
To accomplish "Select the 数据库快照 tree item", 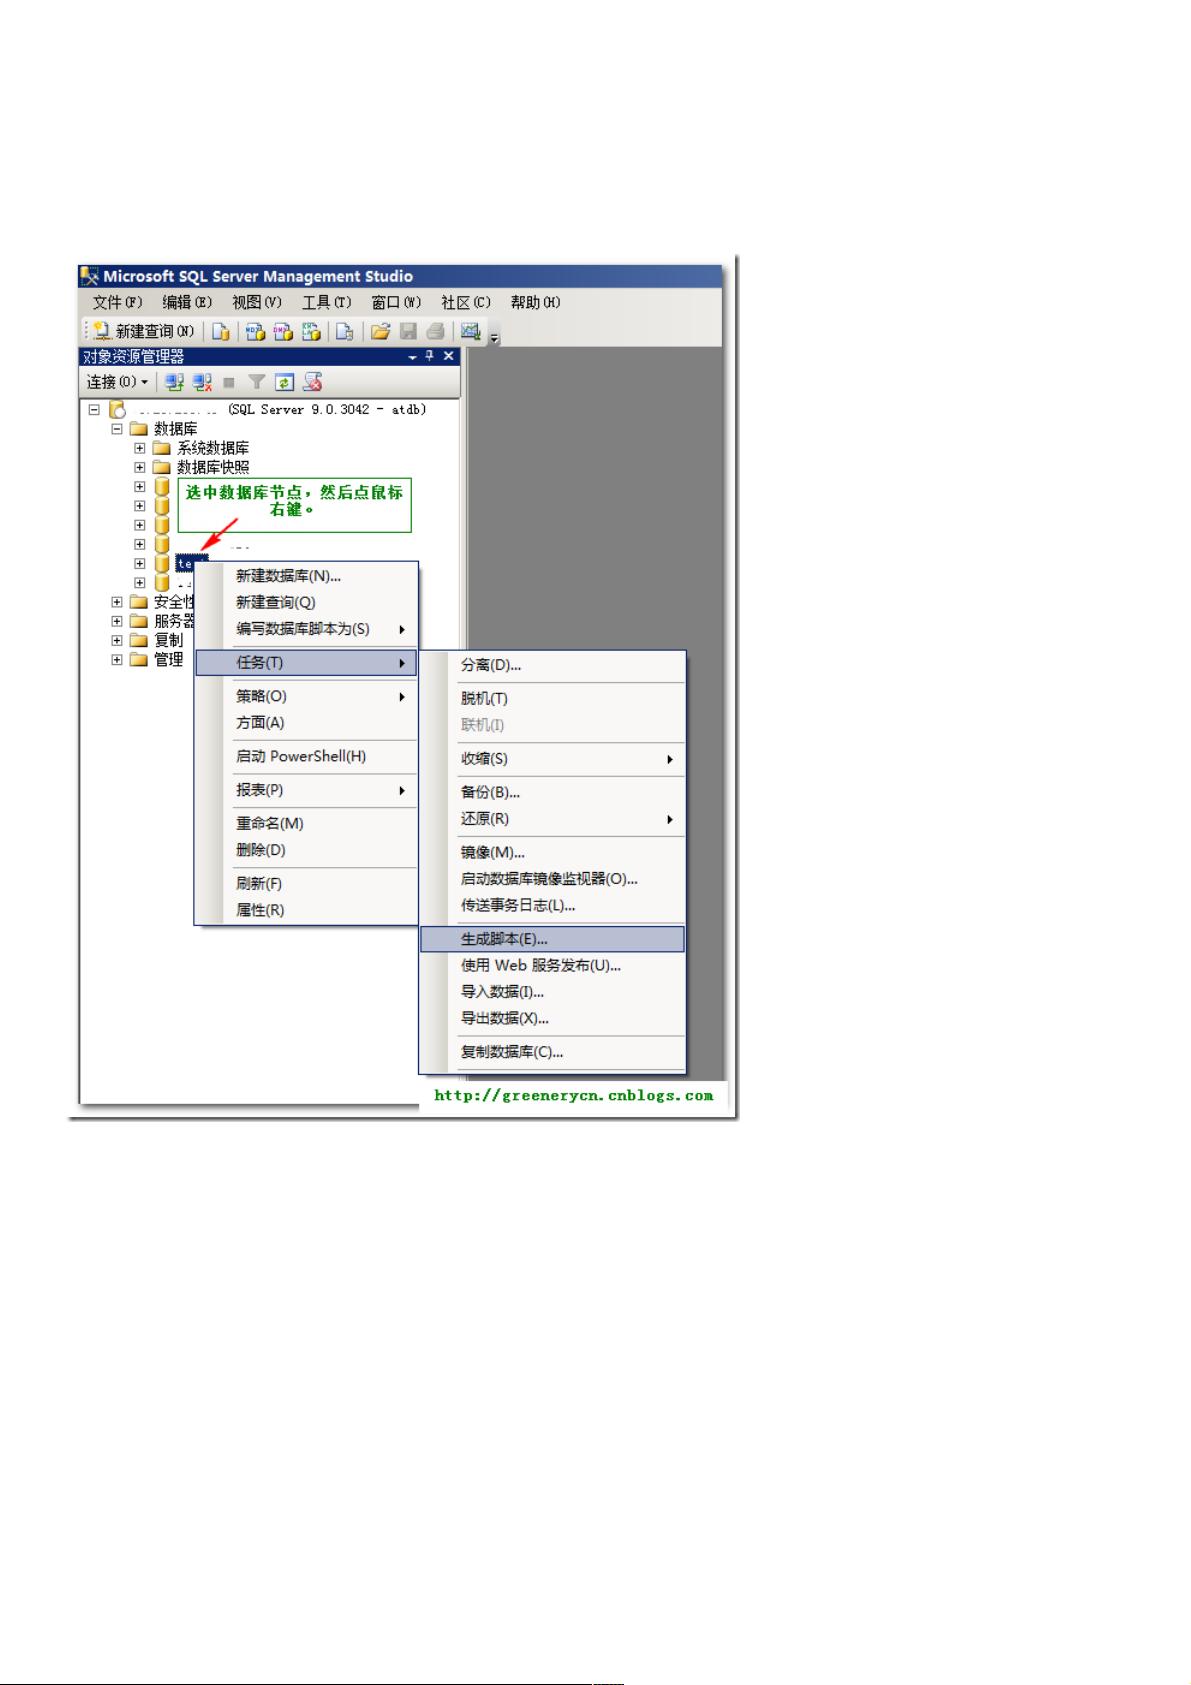I will pos(213,467).
